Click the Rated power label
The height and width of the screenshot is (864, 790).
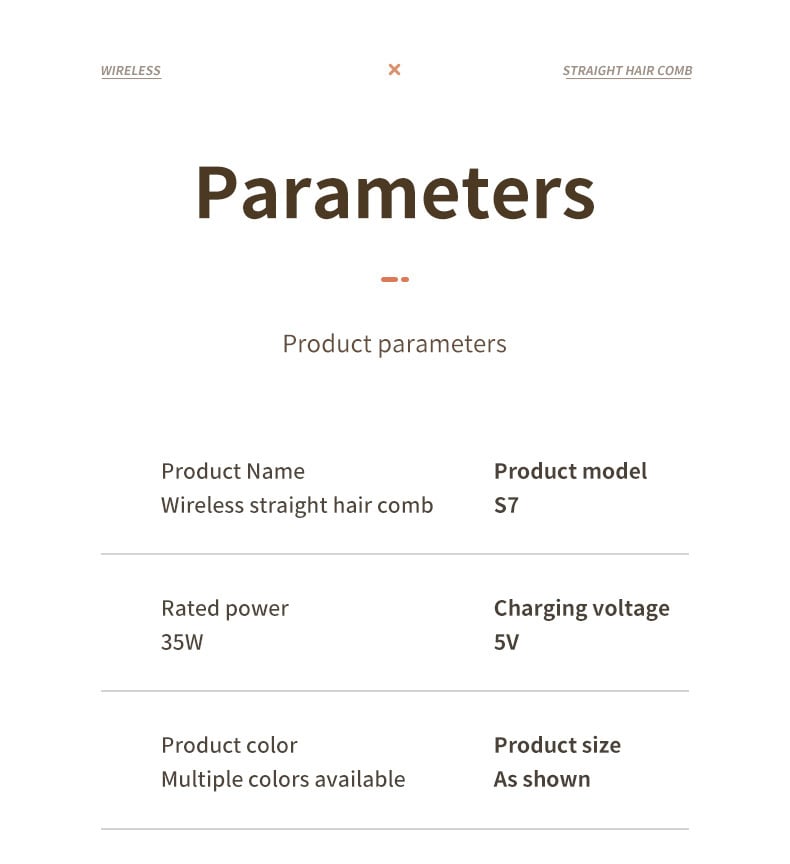[225, 608]
